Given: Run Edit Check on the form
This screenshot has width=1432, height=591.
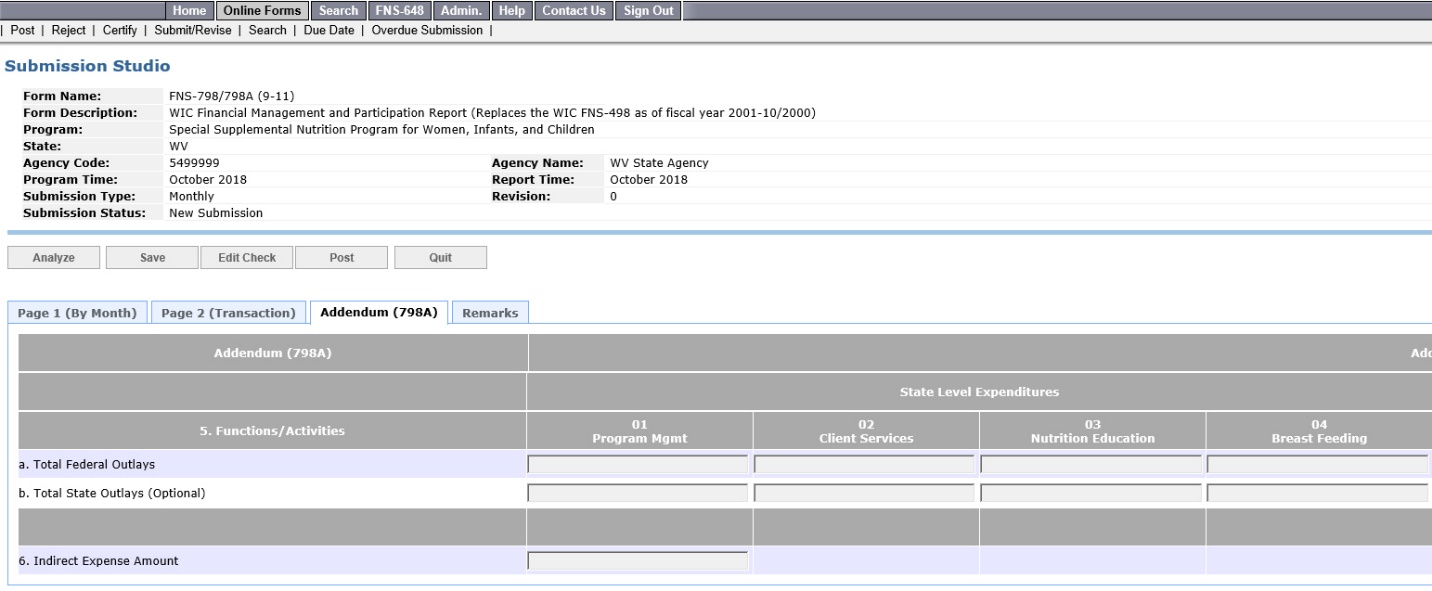Looking at the screenshot, I should coord(246,257).
